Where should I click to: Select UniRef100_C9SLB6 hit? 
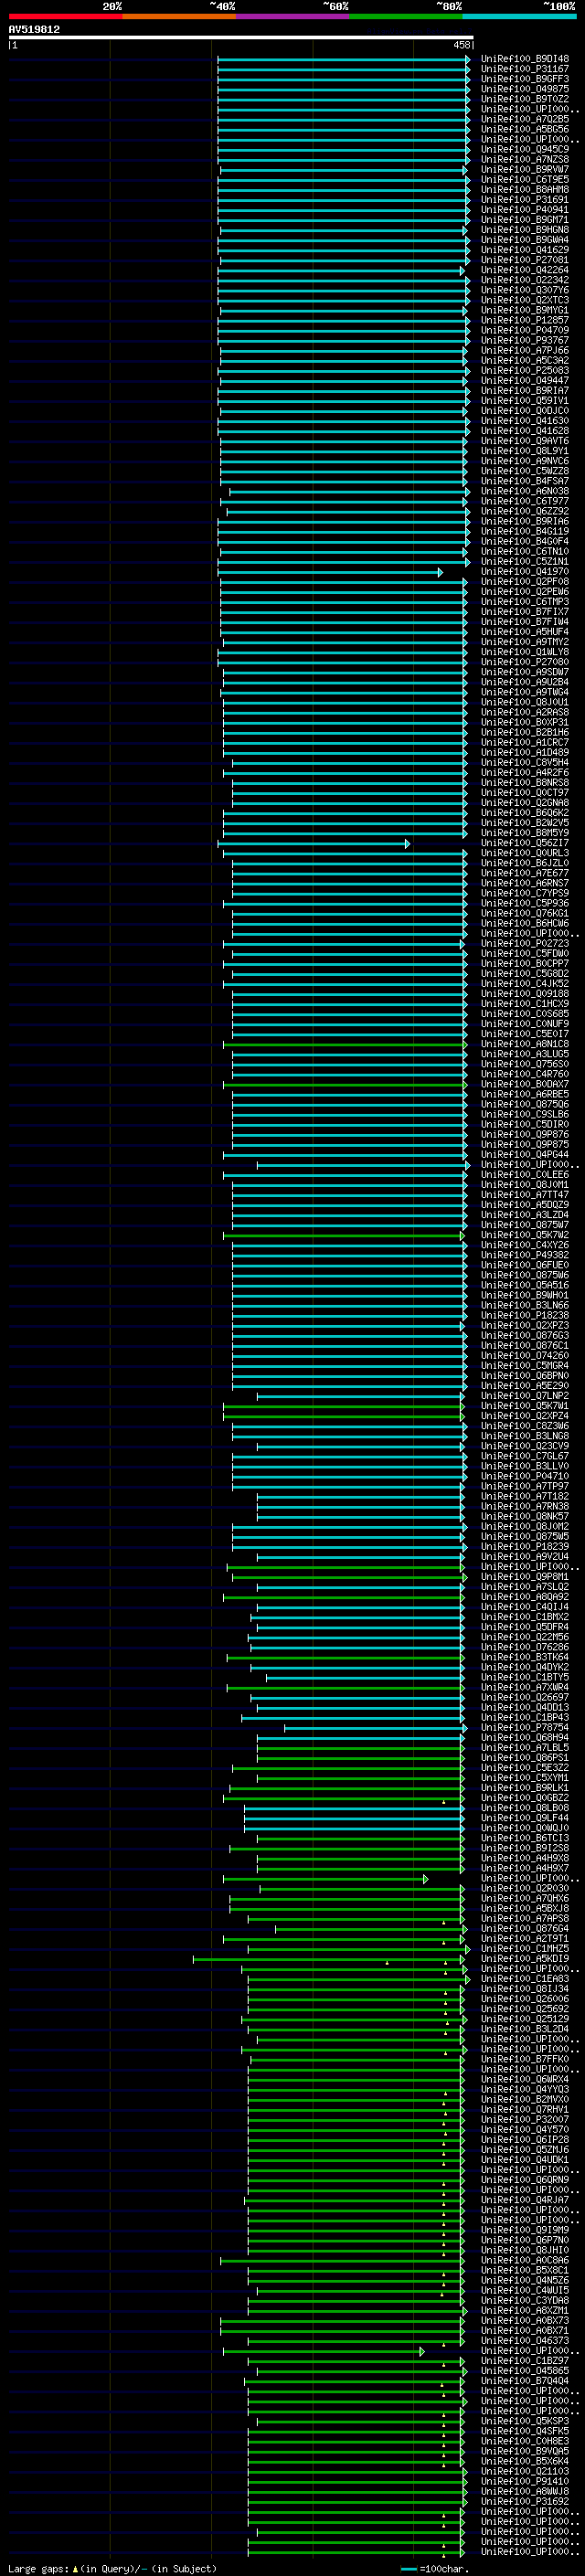[525, 1114]
